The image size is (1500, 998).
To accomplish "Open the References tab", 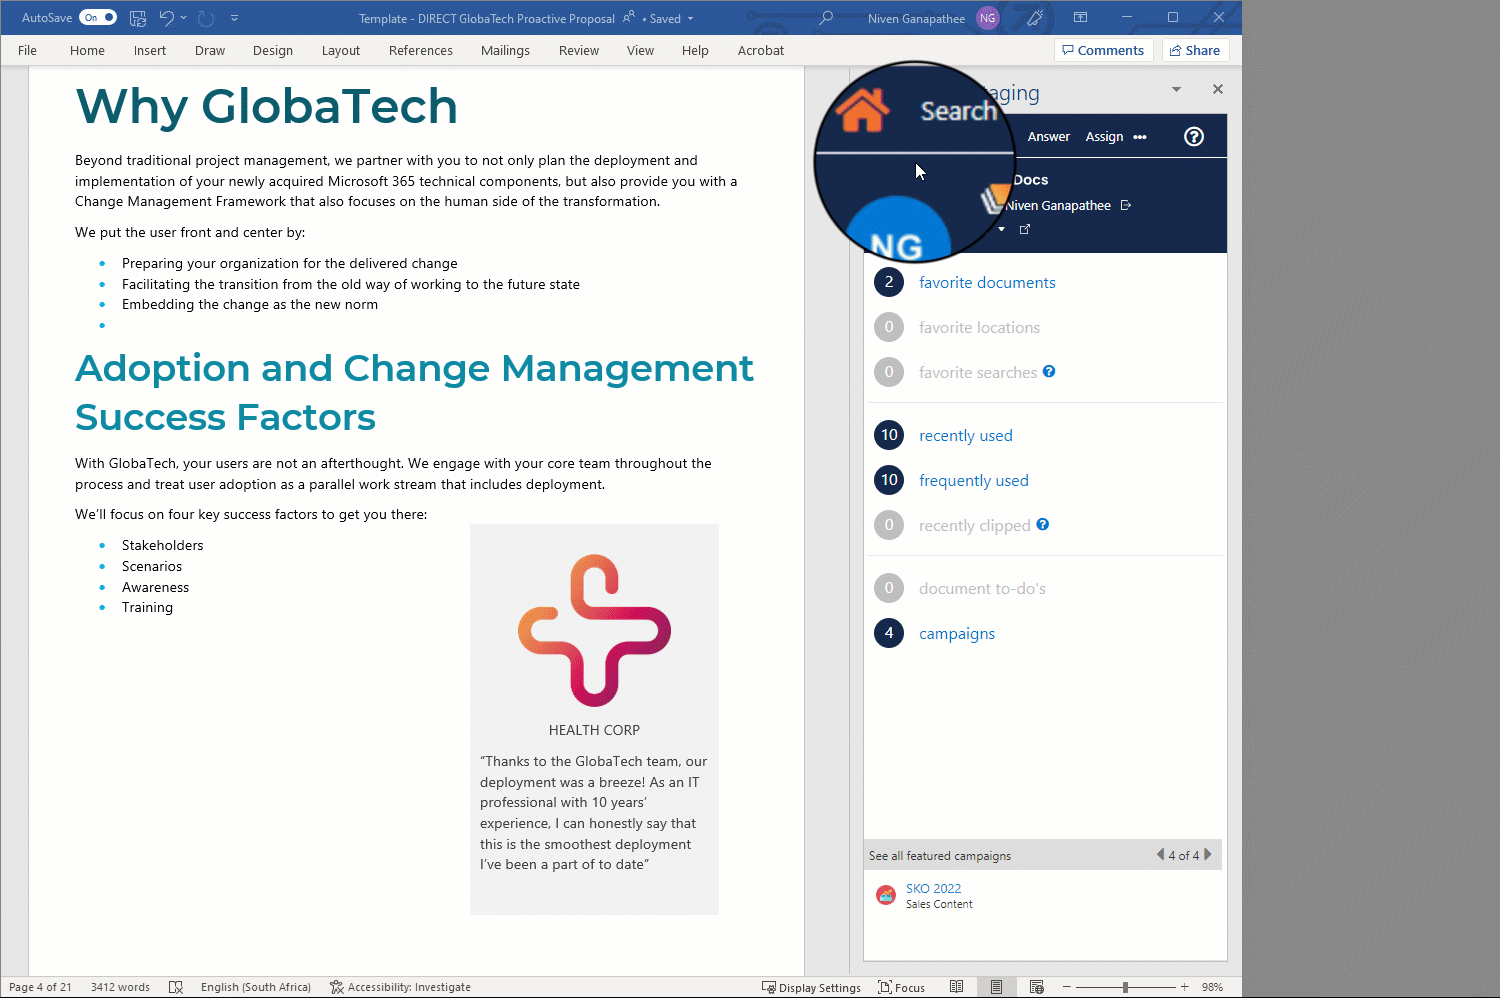I will point(421,50).
